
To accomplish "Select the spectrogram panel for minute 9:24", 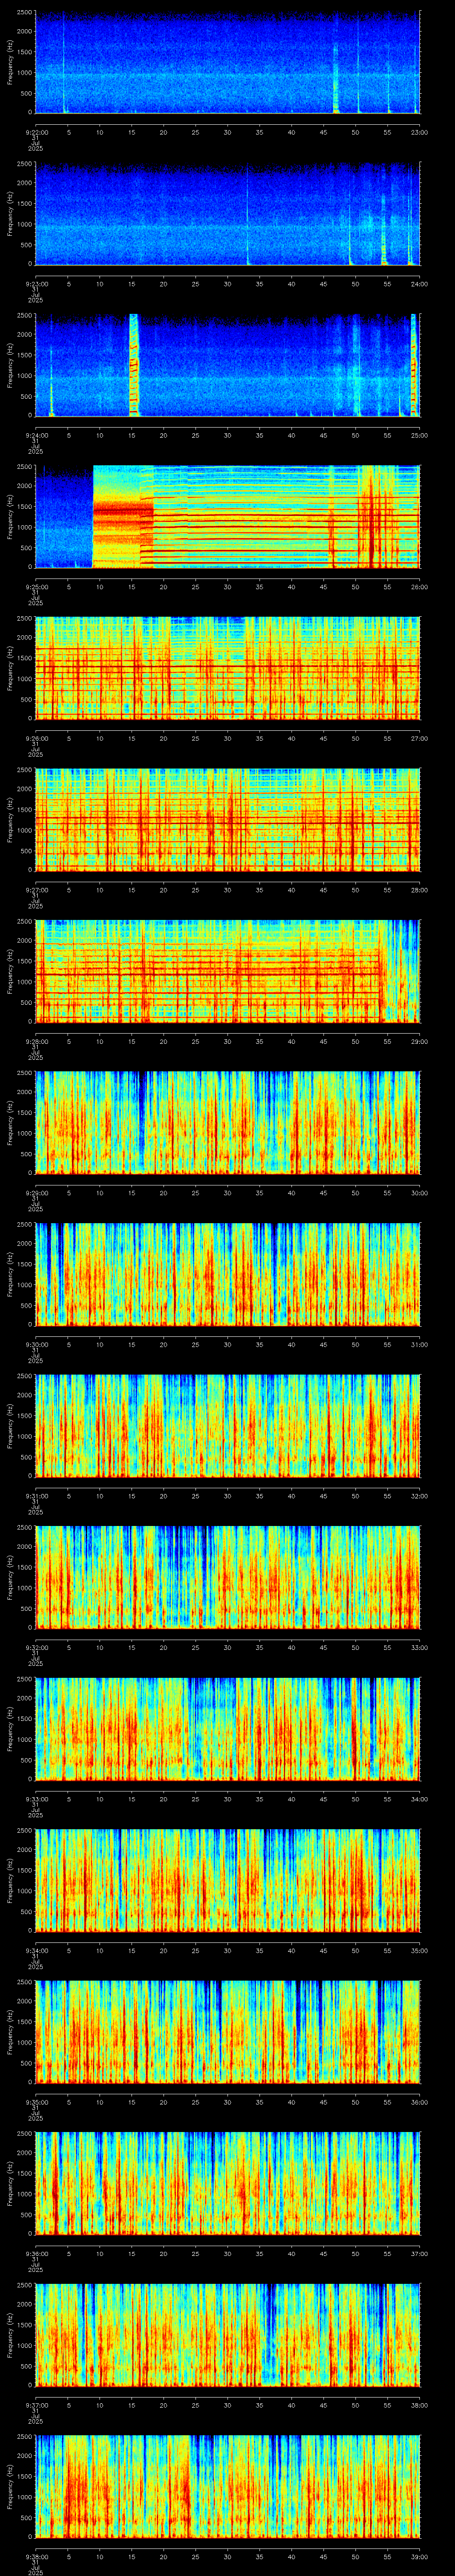I will 227,365.
